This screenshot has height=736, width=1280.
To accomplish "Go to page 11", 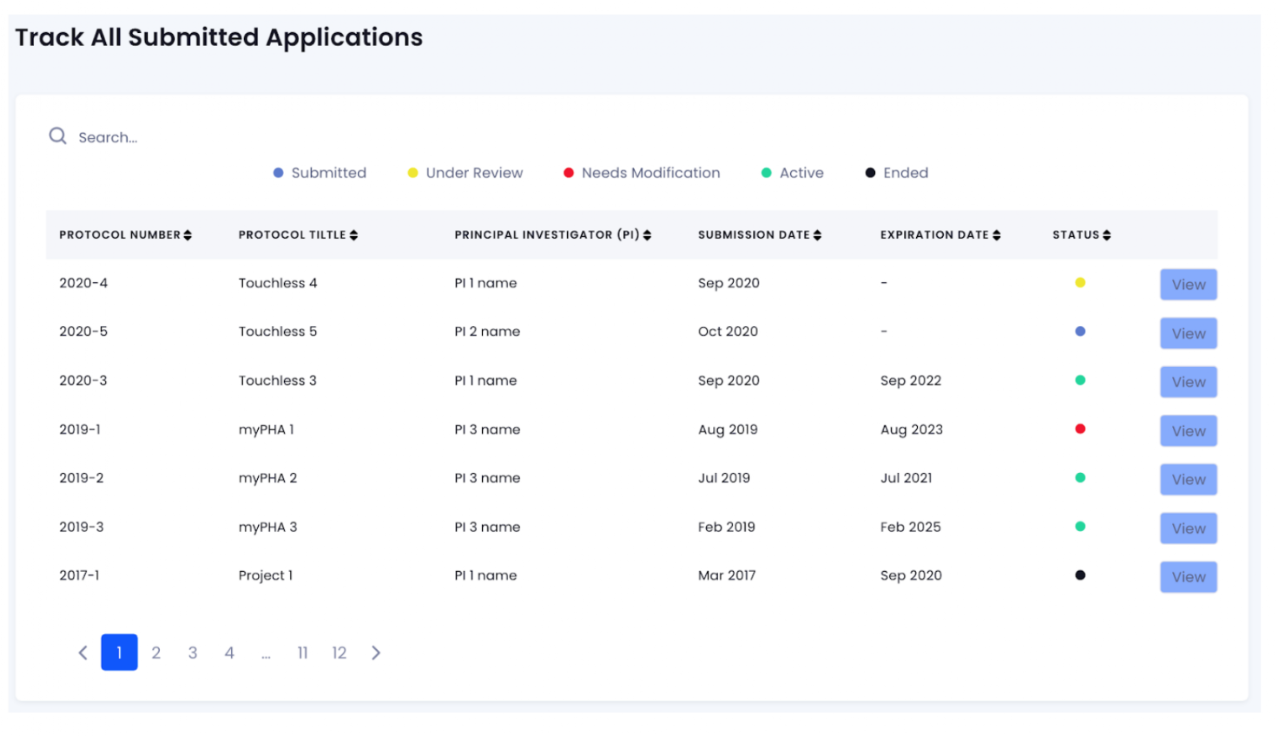I will pyautogui.click(x=302, y=653).
